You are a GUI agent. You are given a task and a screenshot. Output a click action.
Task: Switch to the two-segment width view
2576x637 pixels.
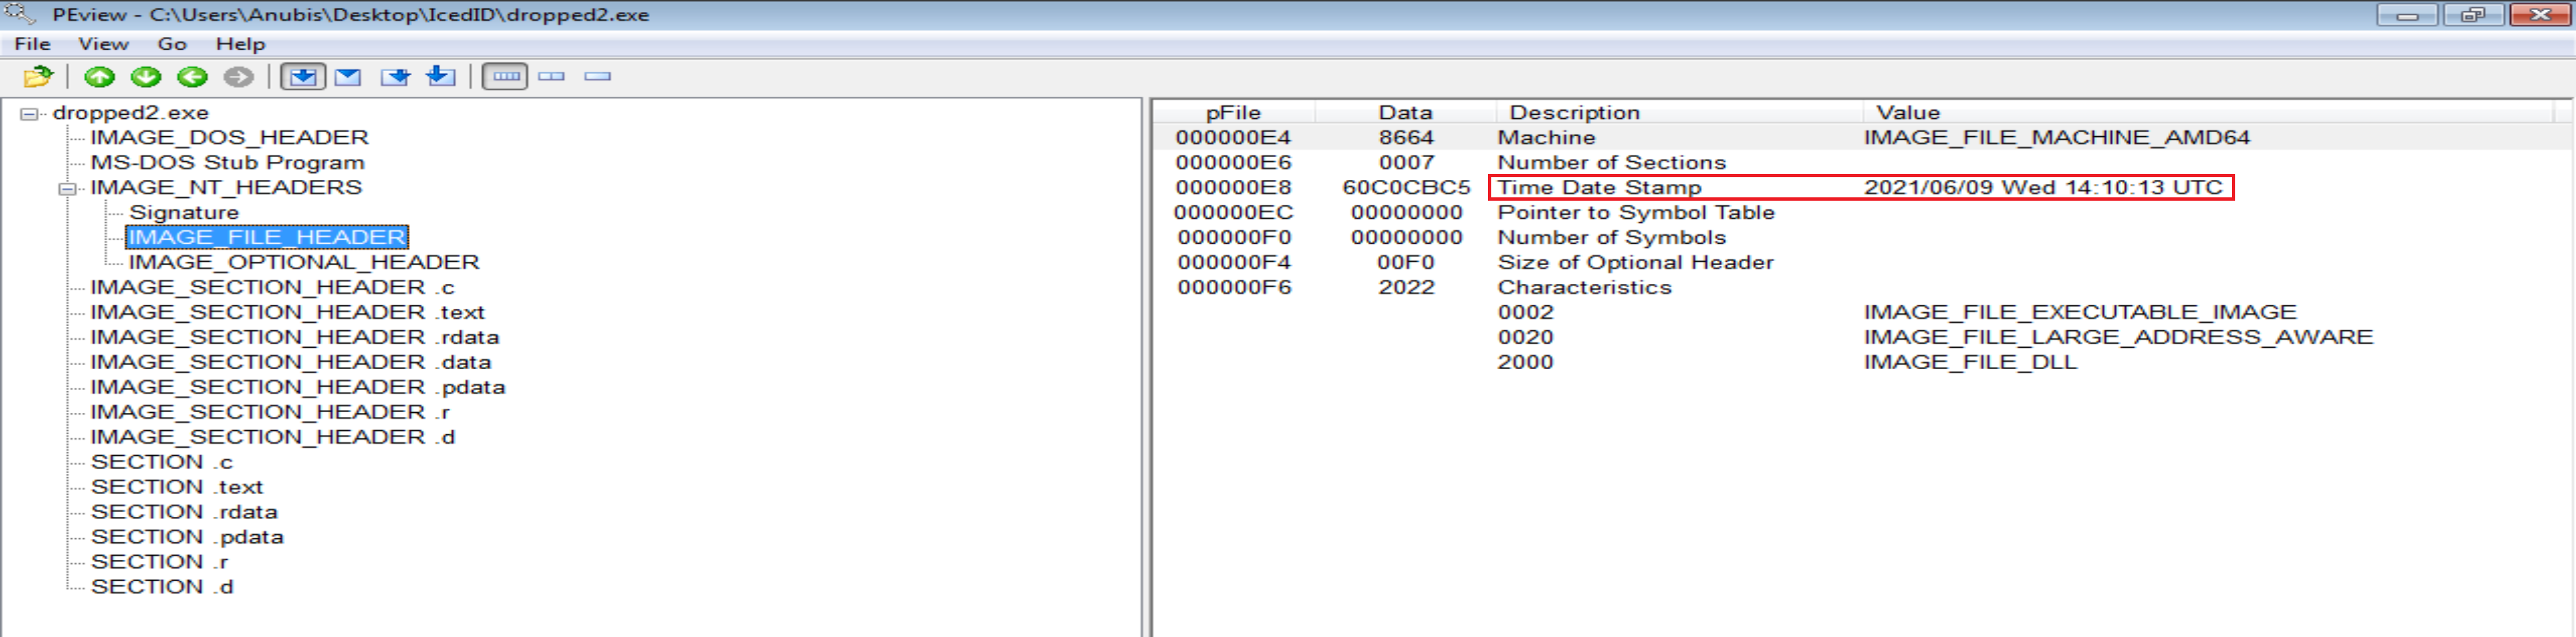pyautogui.click(x=551, y=77)
